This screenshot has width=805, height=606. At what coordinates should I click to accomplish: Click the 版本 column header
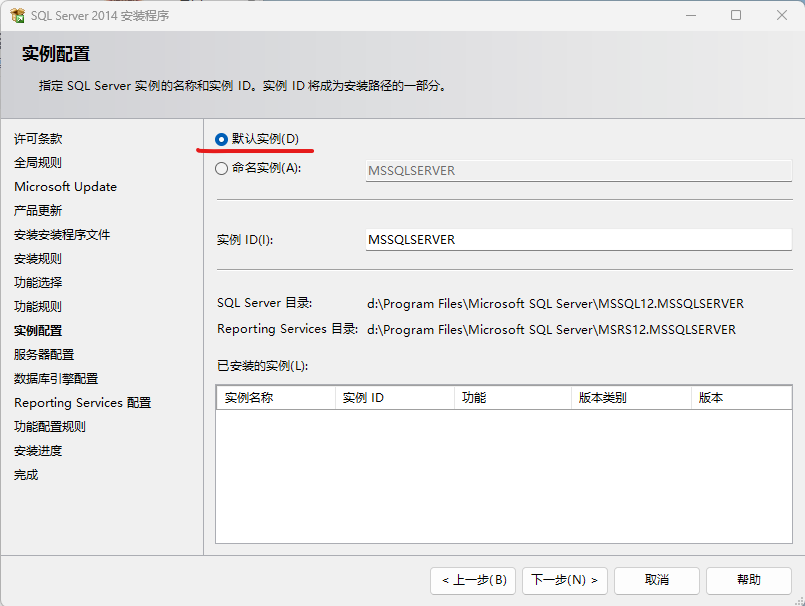point(741,397)
